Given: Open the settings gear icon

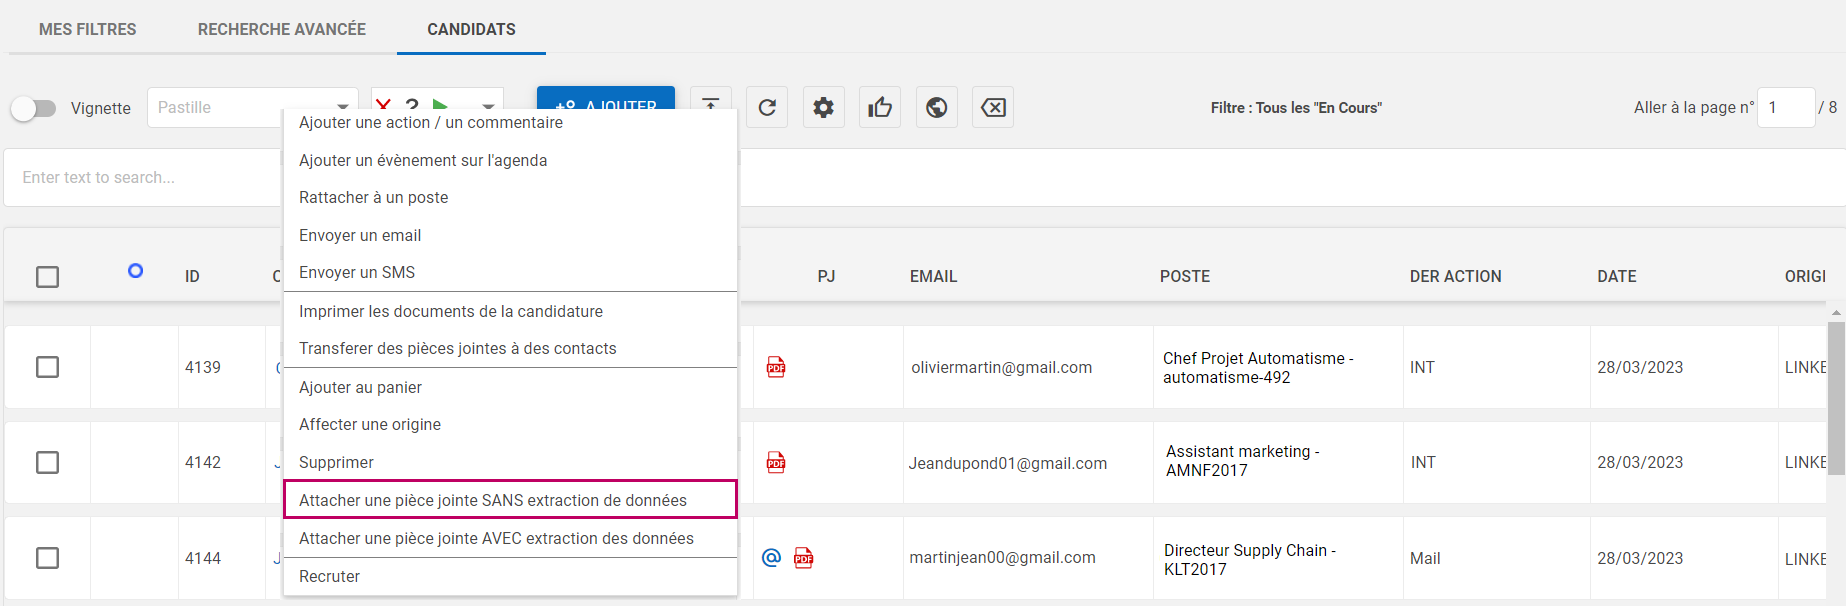Looking at the screenshot, I should point(823,107).
